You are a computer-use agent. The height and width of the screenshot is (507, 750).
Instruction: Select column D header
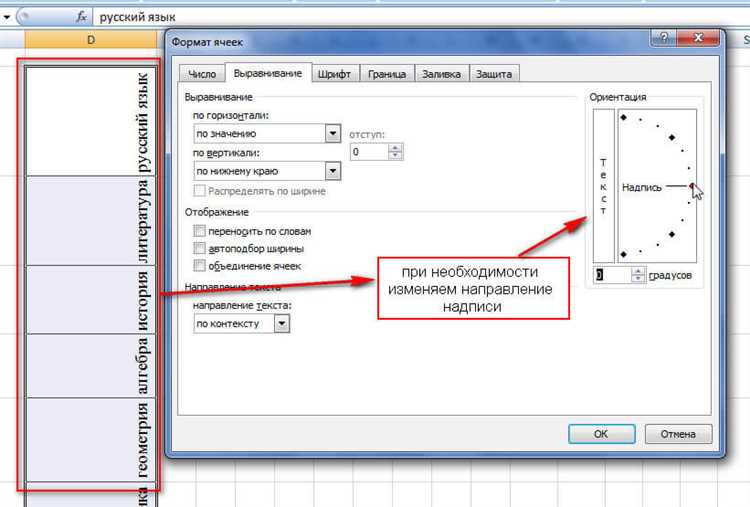click(92, 39)
